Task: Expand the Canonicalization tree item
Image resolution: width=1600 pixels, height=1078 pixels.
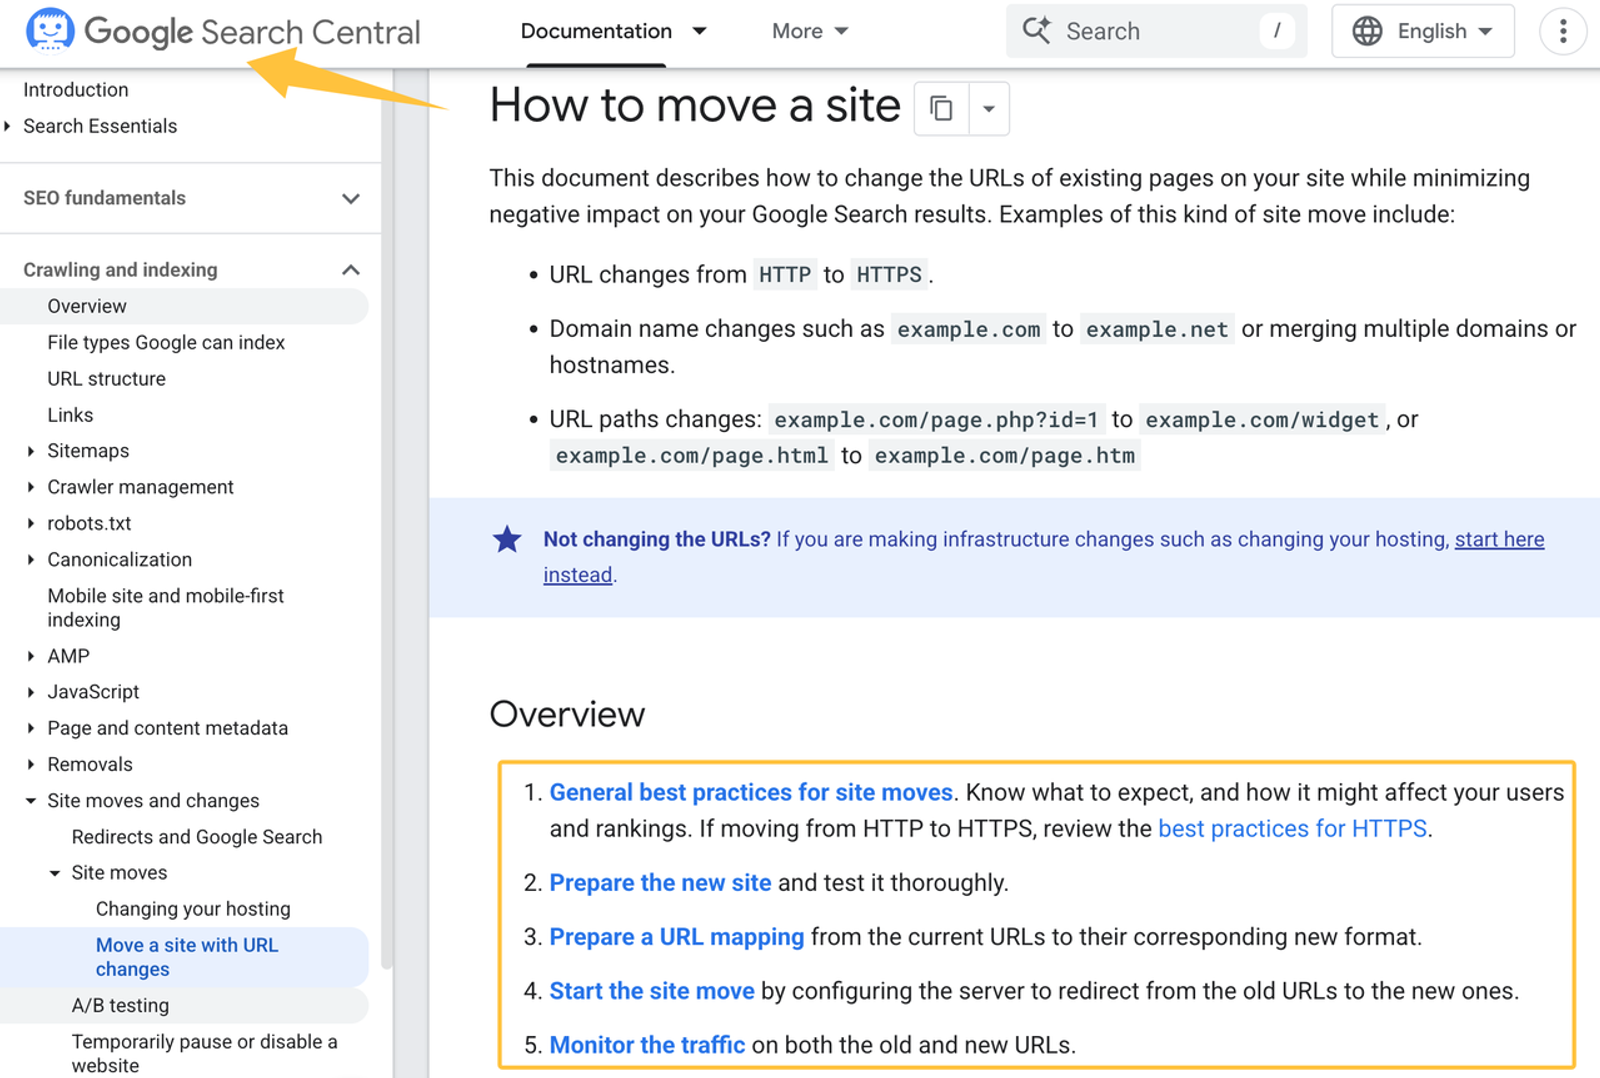Action: point(31,559)
